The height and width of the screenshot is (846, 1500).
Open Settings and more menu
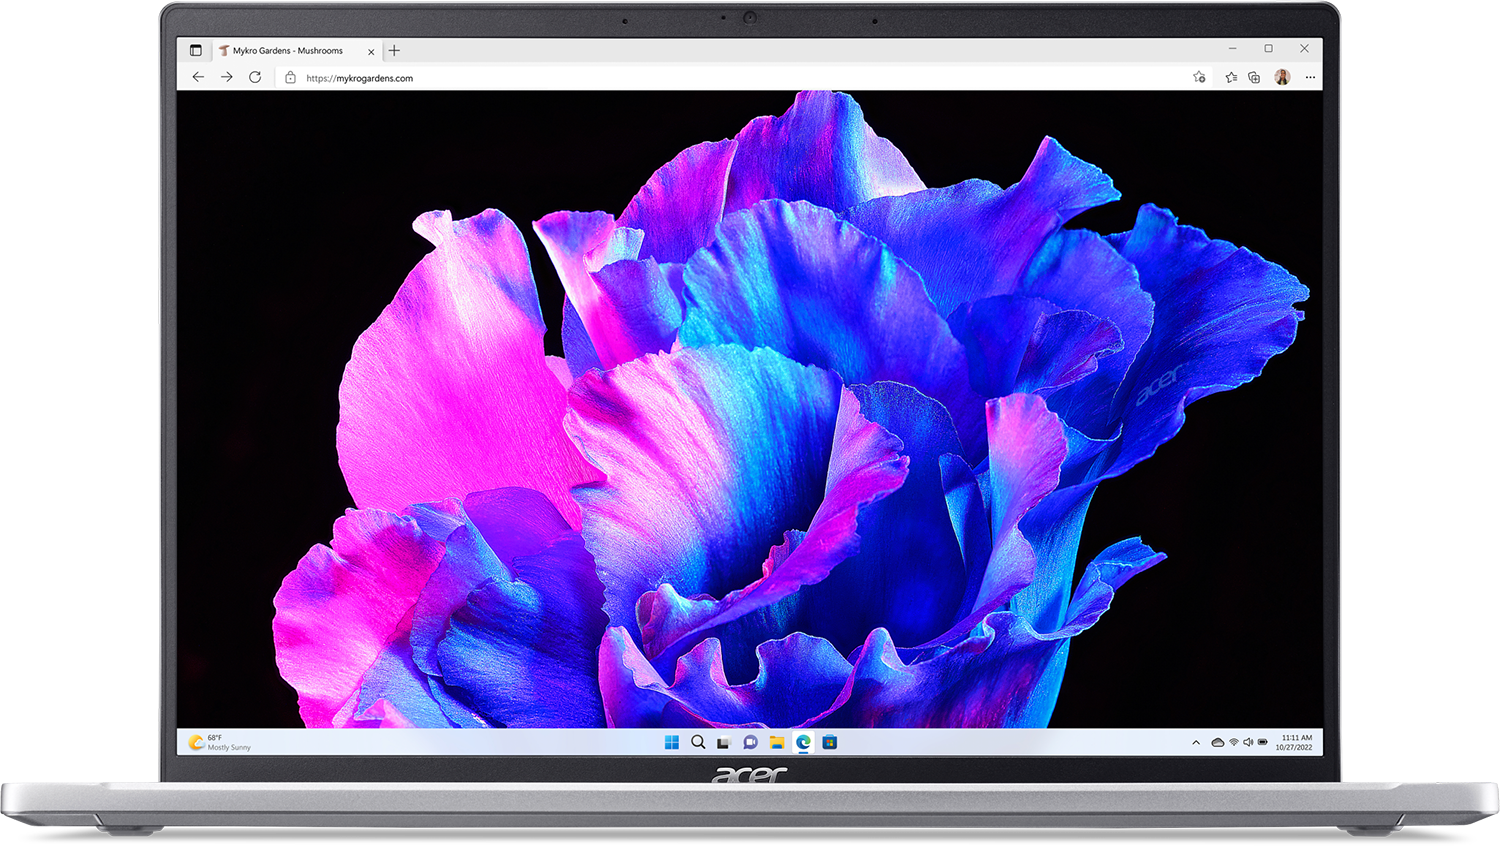1310,77
